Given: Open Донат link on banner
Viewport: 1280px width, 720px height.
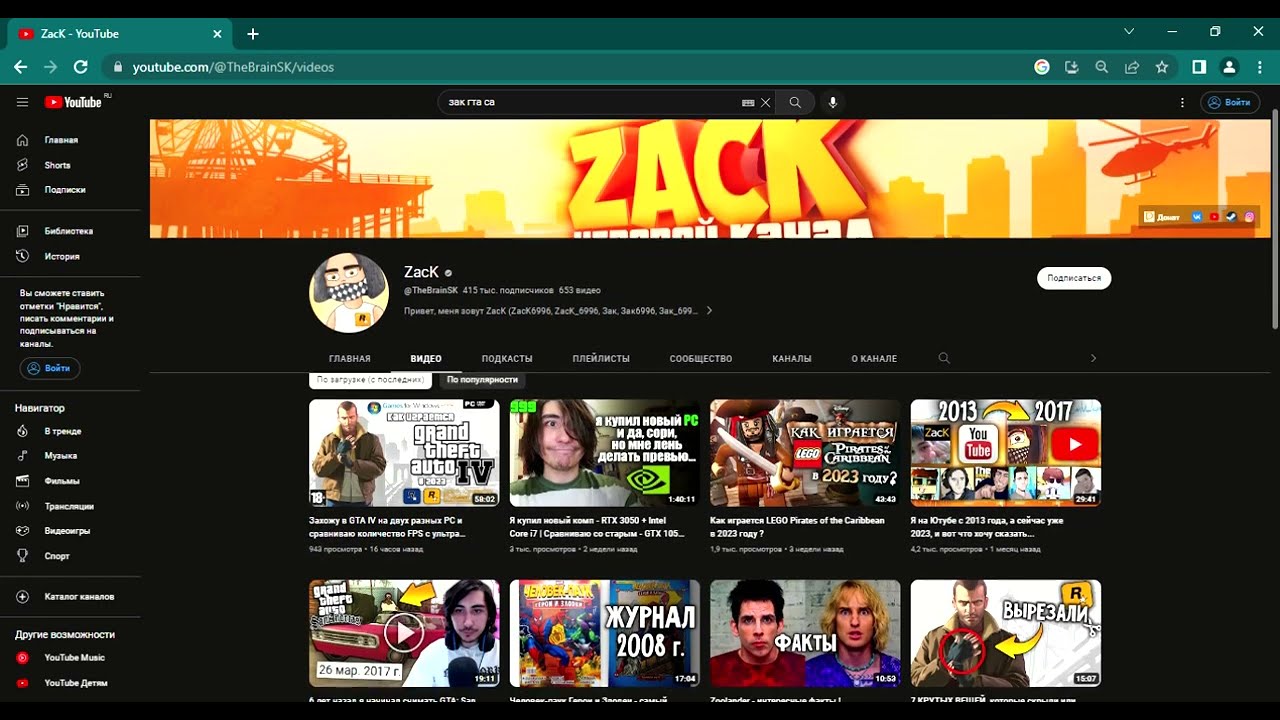Looking at the screenshot, I should tap(1162, 217).
